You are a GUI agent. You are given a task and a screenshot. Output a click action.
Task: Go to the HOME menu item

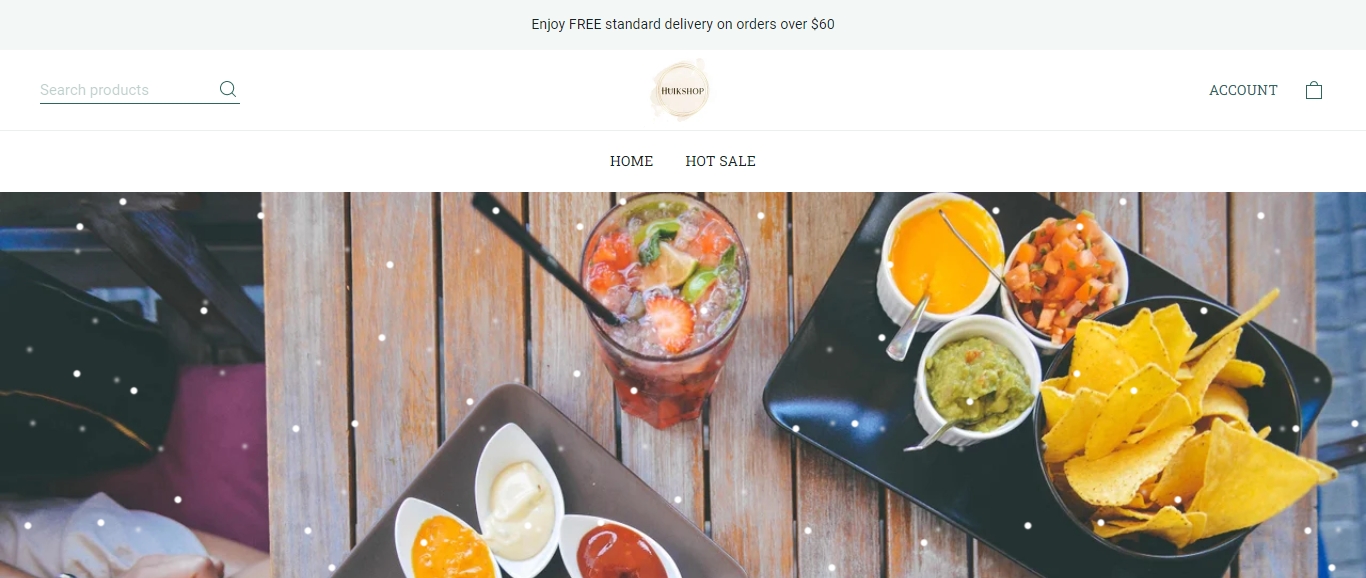tap(631, 161)
